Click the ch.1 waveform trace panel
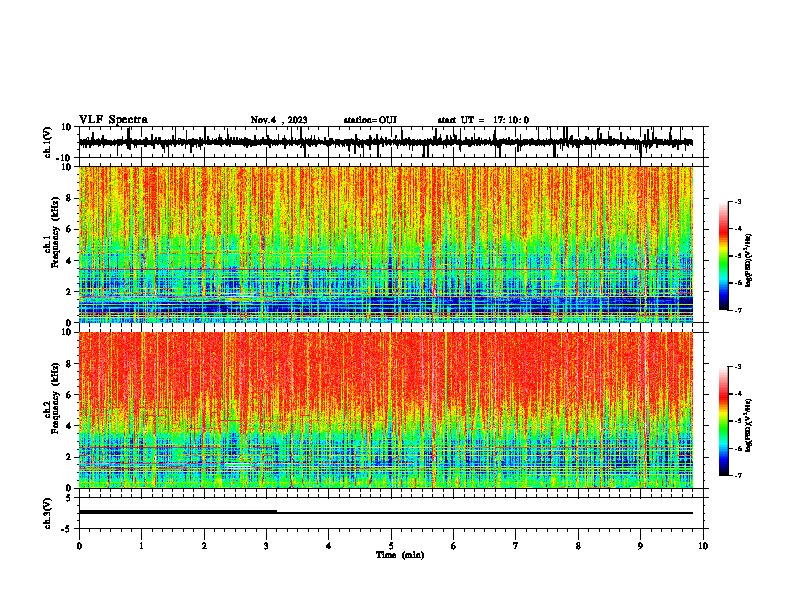Image resolution: width=792 pixels, height=612 pixels. click(x=391, y=142)
